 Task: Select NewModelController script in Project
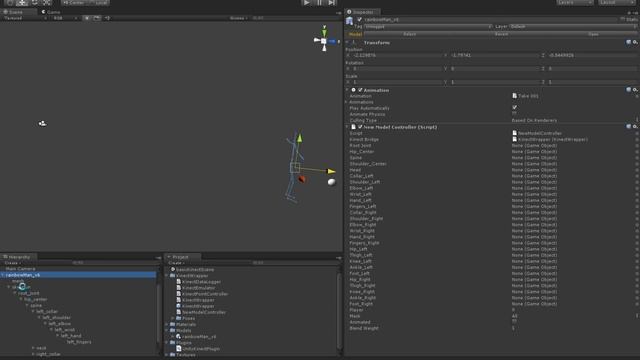point(204,312)
